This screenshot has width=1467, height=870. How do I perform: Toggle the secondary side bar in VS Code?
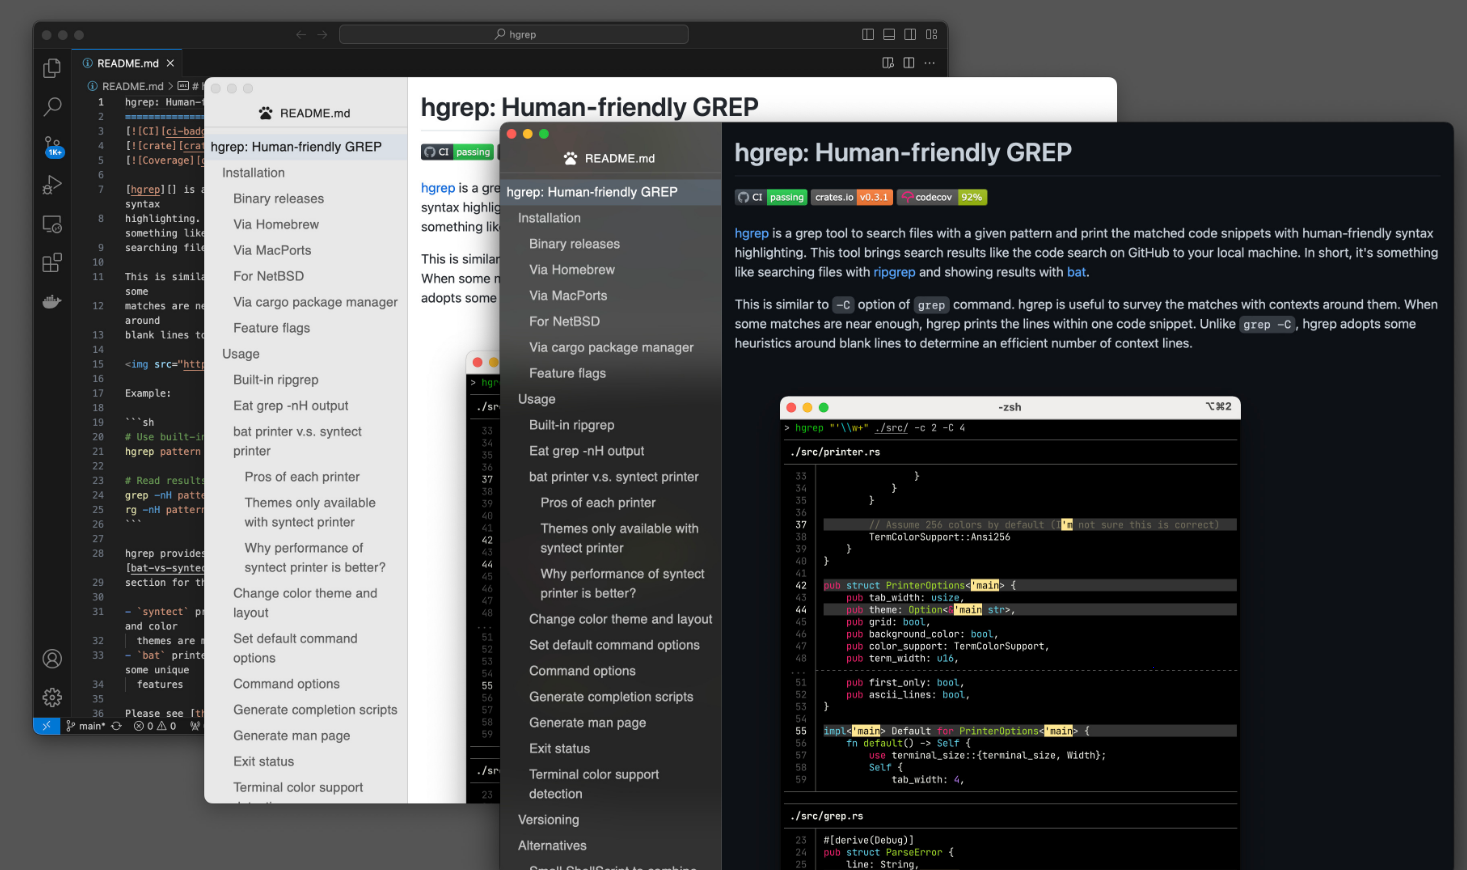point(910,34)
